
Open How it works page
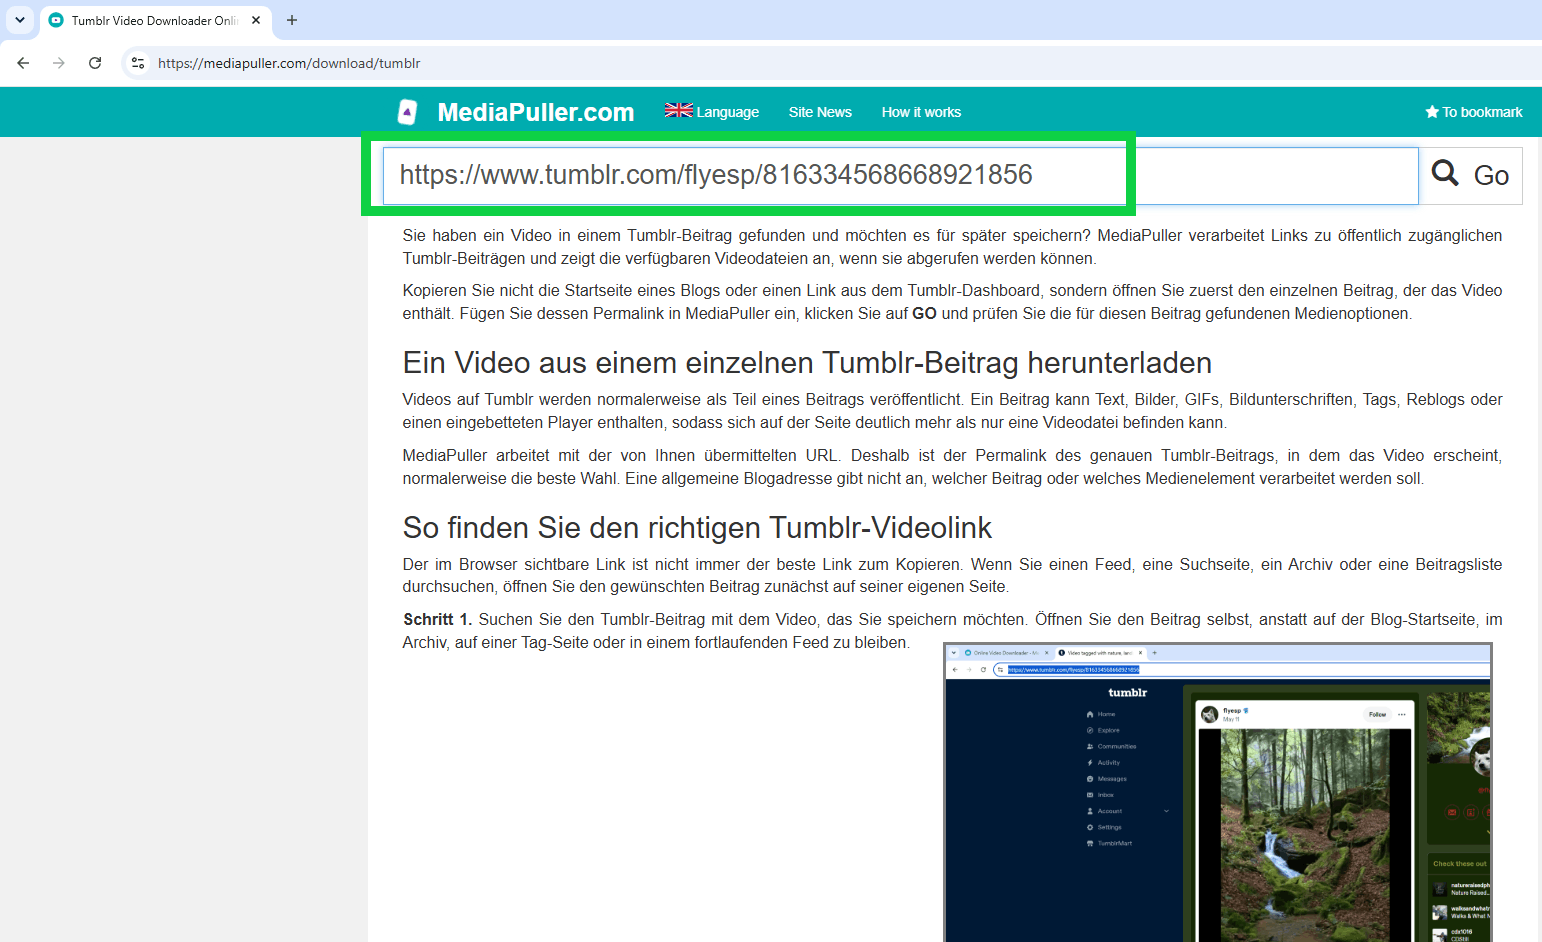tap(921, 112)
